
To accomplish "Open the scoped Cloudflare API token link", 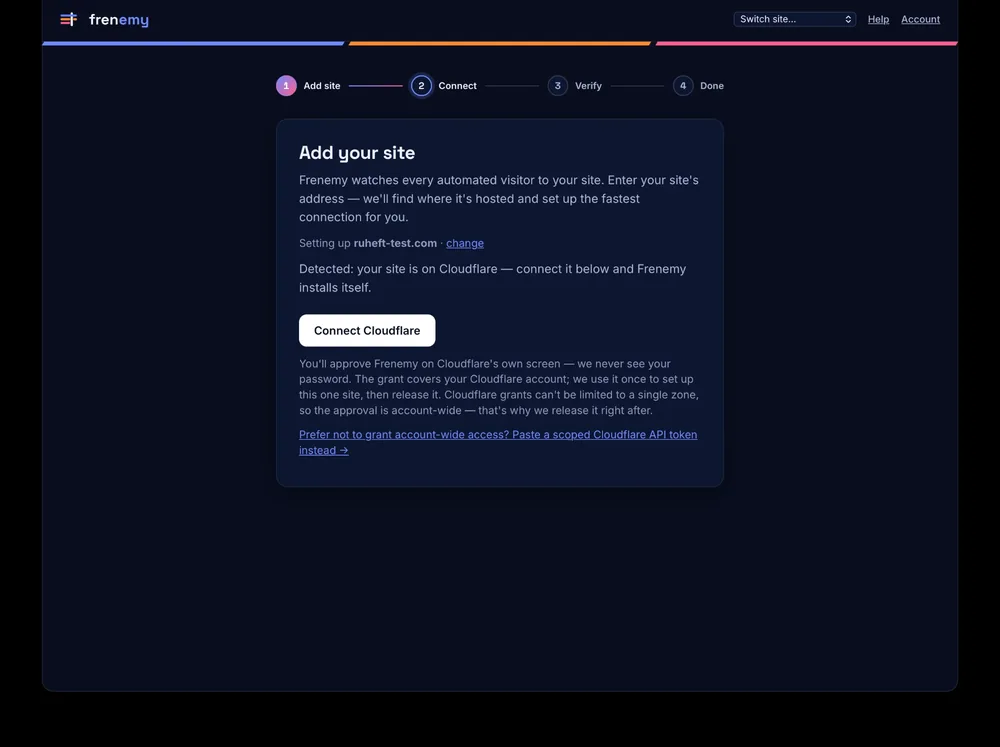I will click(498, 442).
